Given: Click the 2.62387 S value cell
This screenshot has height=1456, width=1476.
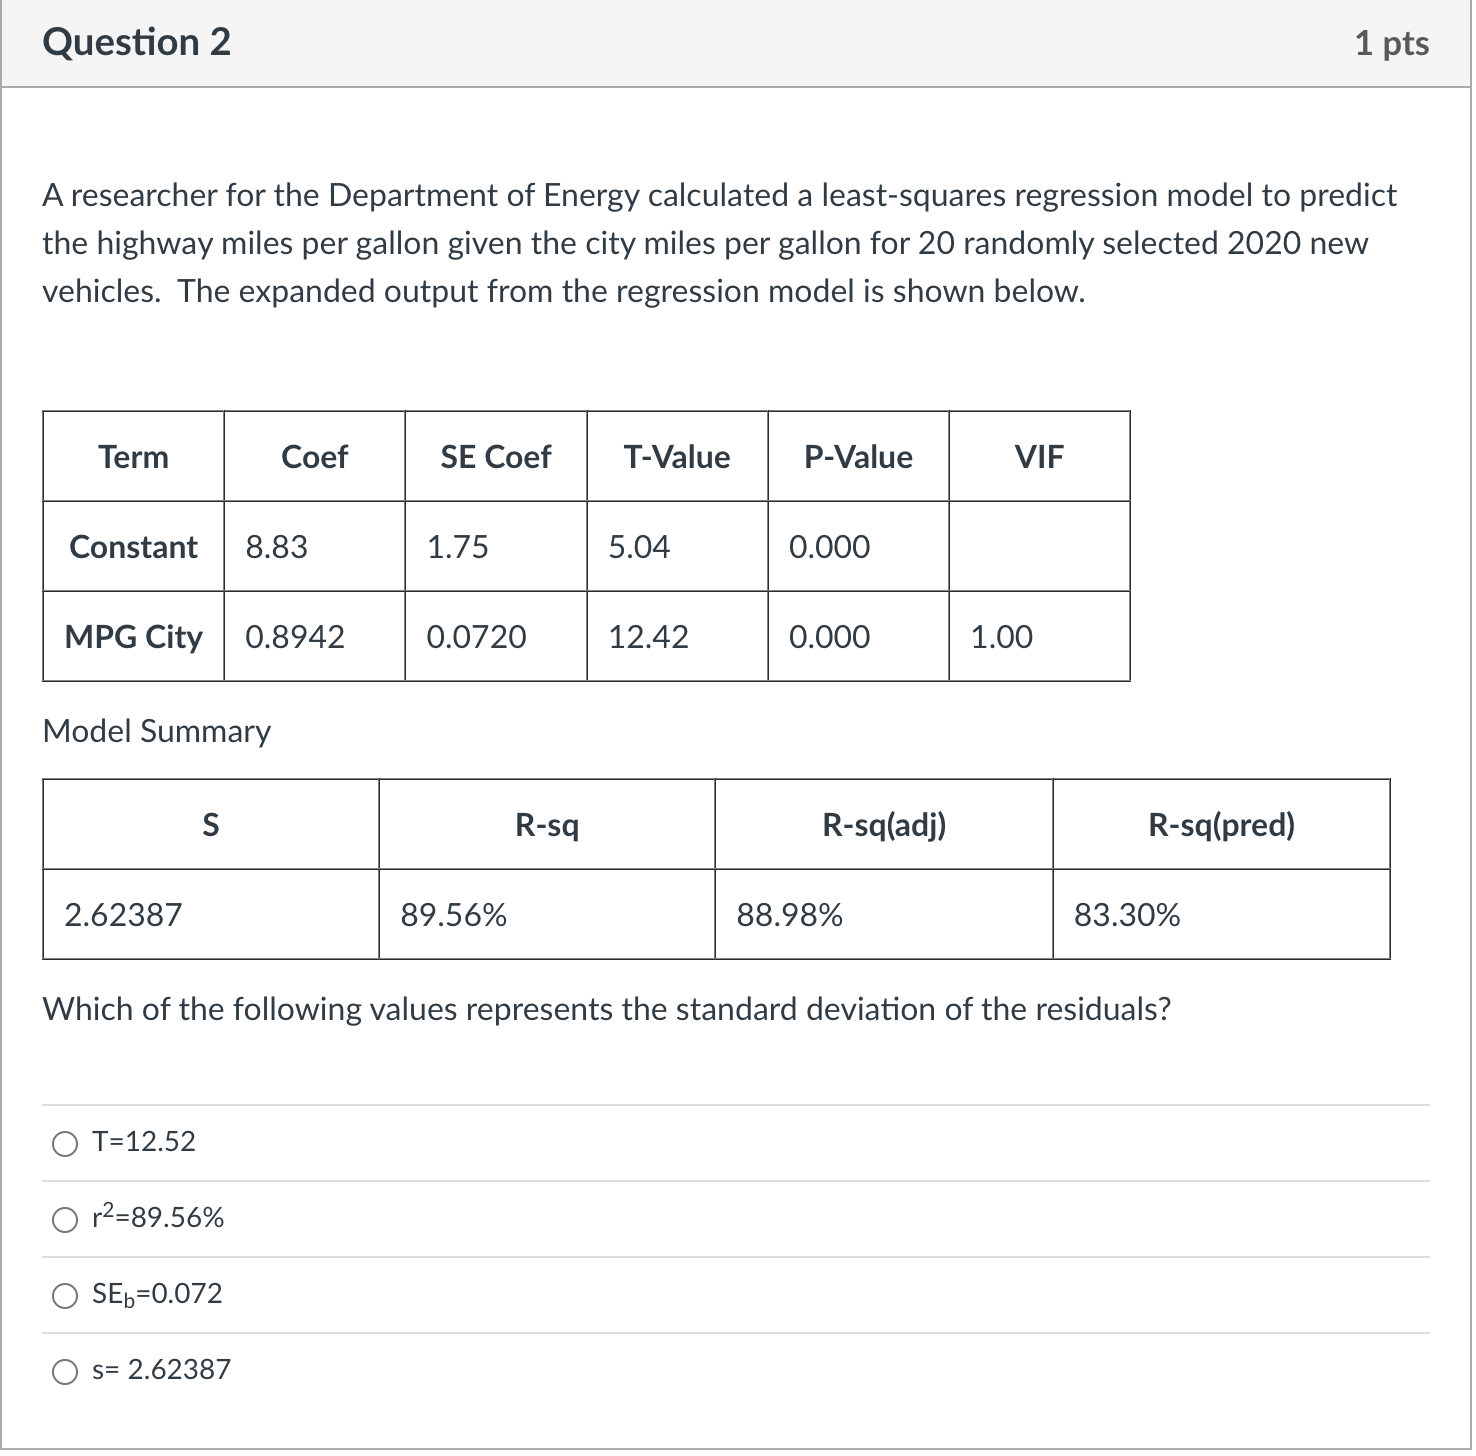Looking at the screenshot, I should [211, 915].
